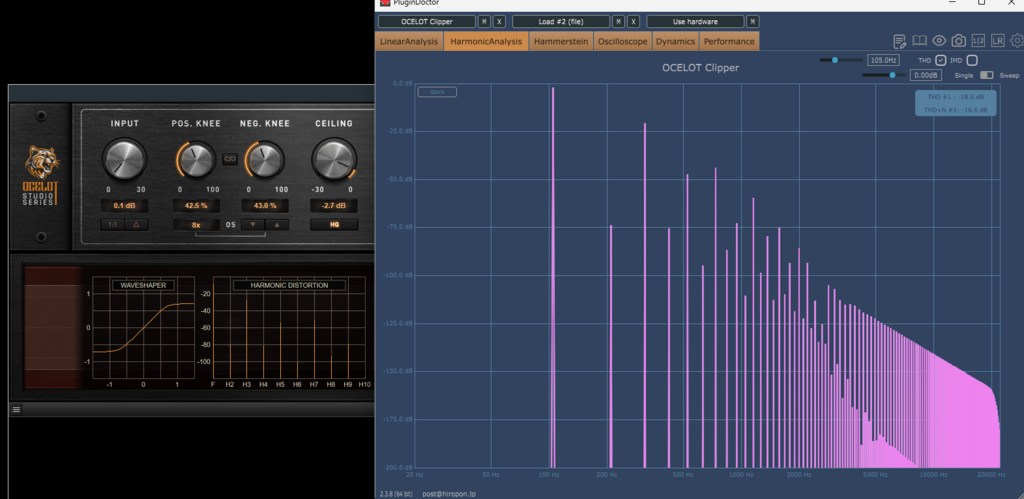Enable the THD checkbox
1024x499 pixels.
pyautogui.click(x=940, y=60)
